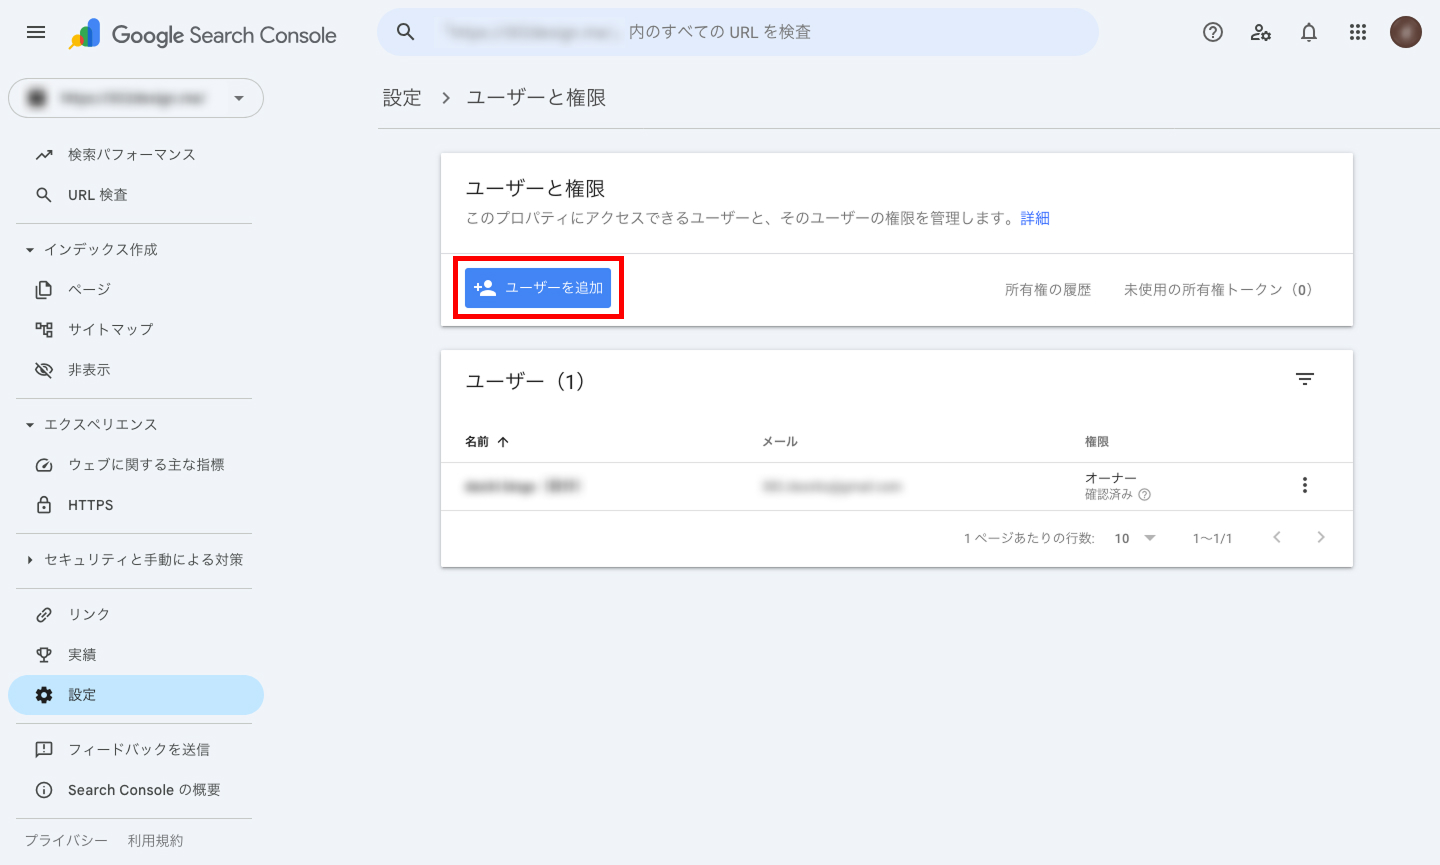Open the notifications bell

1309,32
